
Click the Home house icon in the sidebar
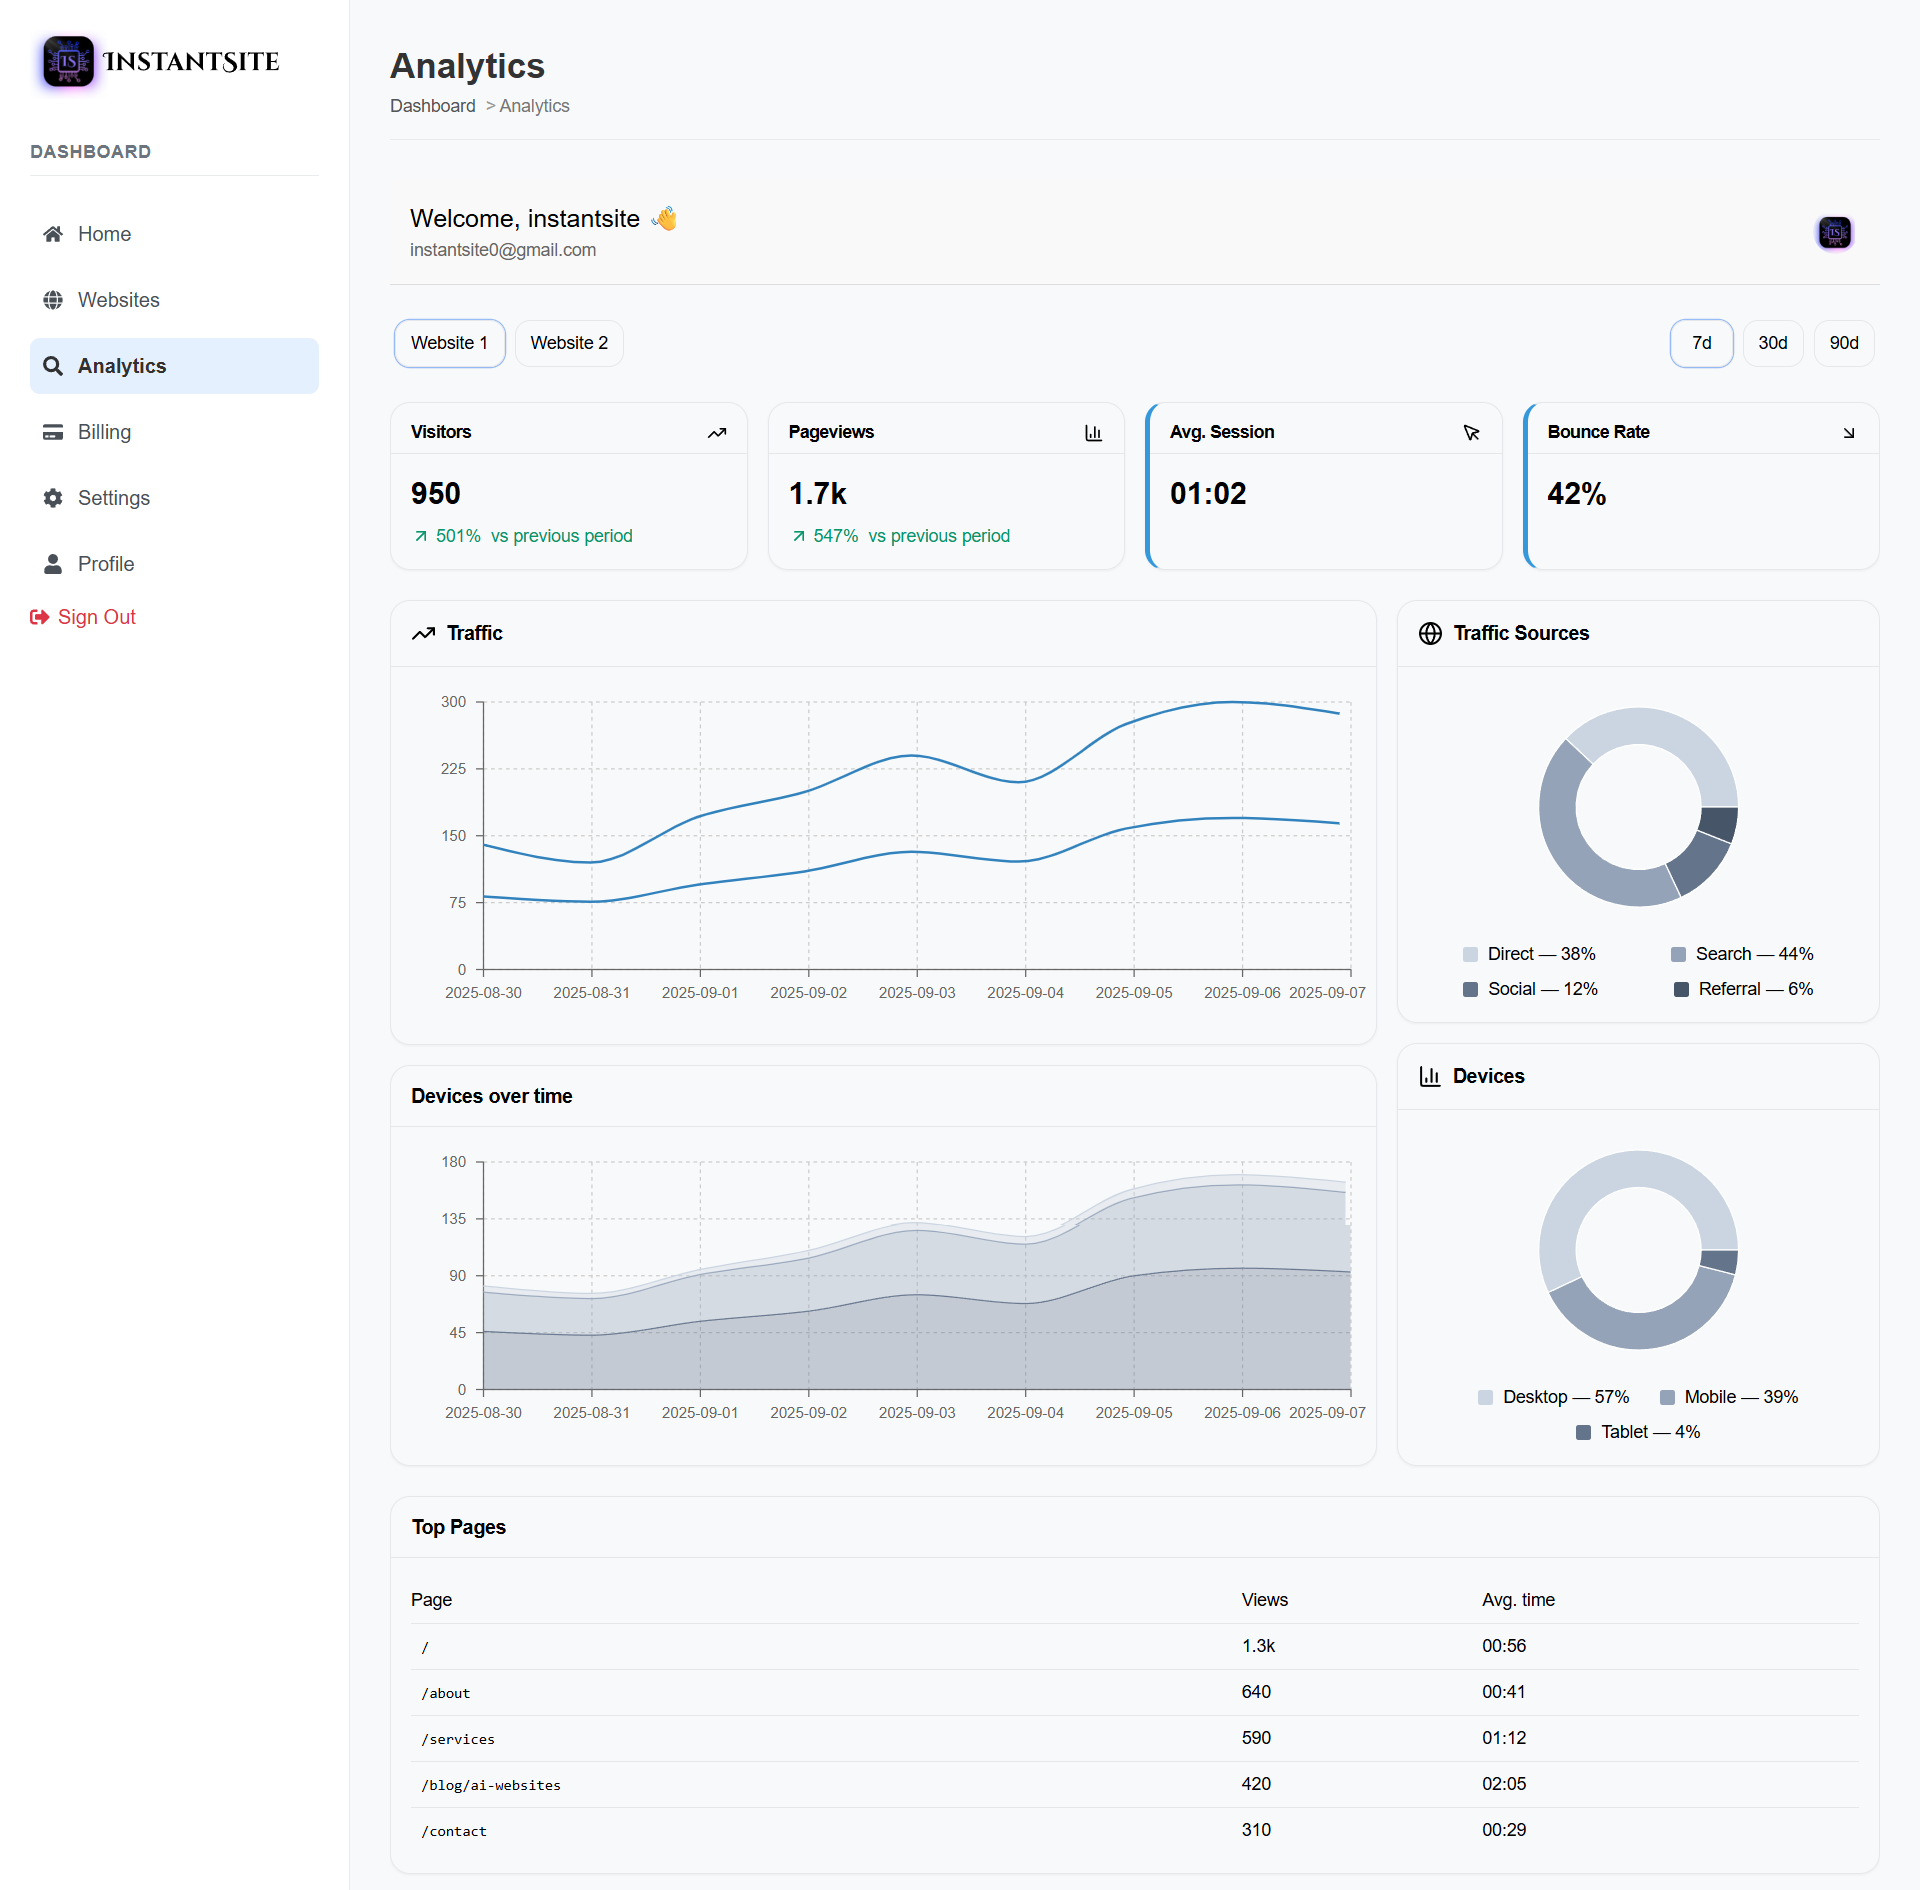(53, 233)
